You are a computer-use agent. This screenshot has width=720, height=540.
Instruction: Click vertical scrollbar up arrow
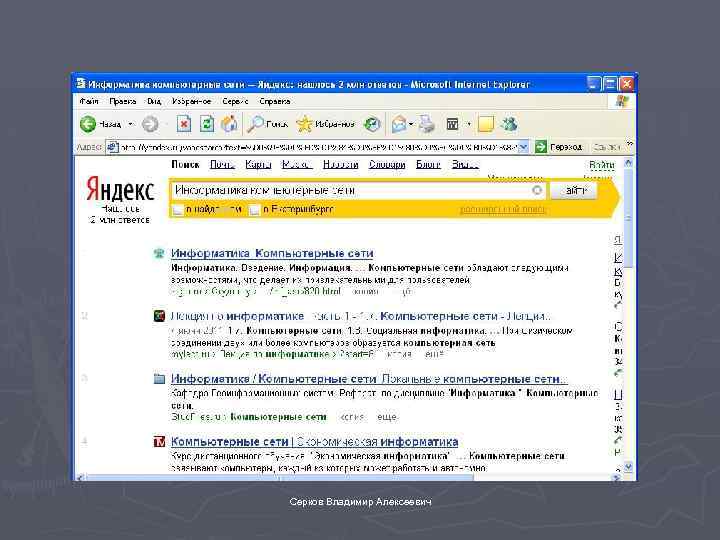pos(628,163)
